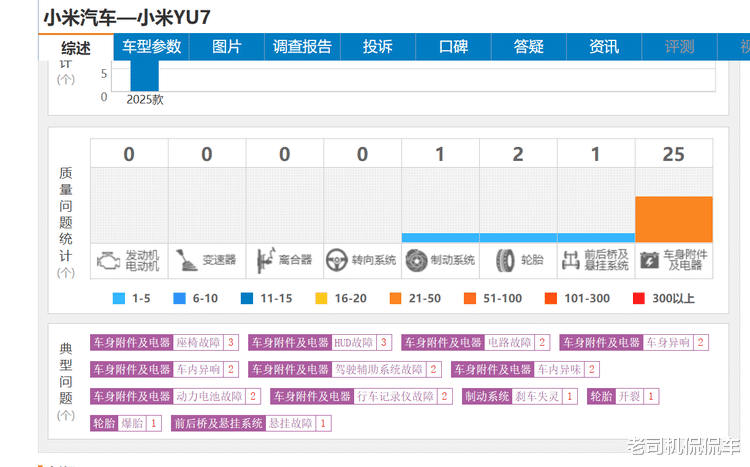750x467 pixels.
Task: Open the 电路故障 issue tag
Action: 475,343
